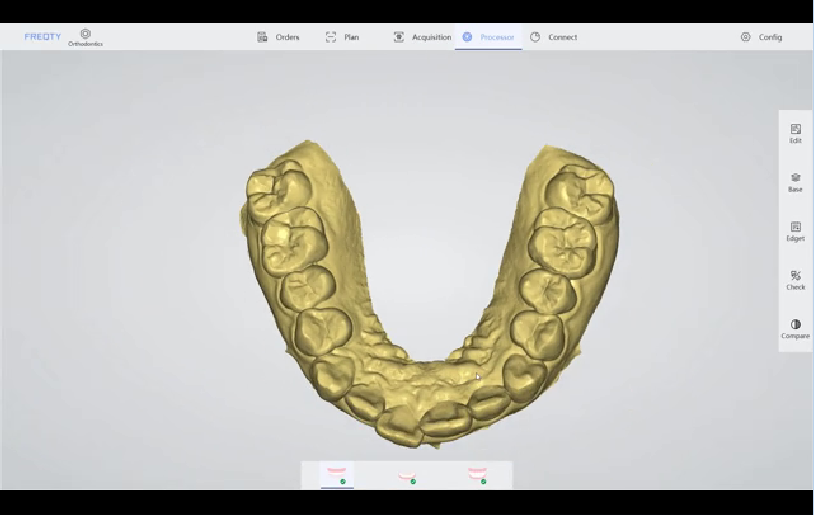Click the FREQTY logo

(43, 37)
